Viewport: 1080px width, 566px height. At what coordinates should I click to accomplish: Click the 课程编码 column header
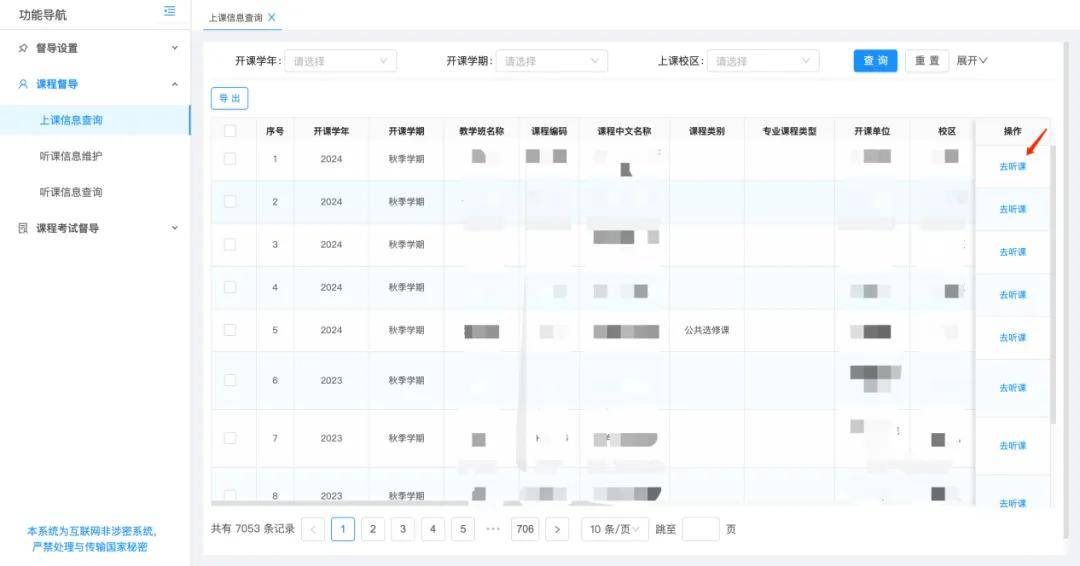[x=549, y=131]
